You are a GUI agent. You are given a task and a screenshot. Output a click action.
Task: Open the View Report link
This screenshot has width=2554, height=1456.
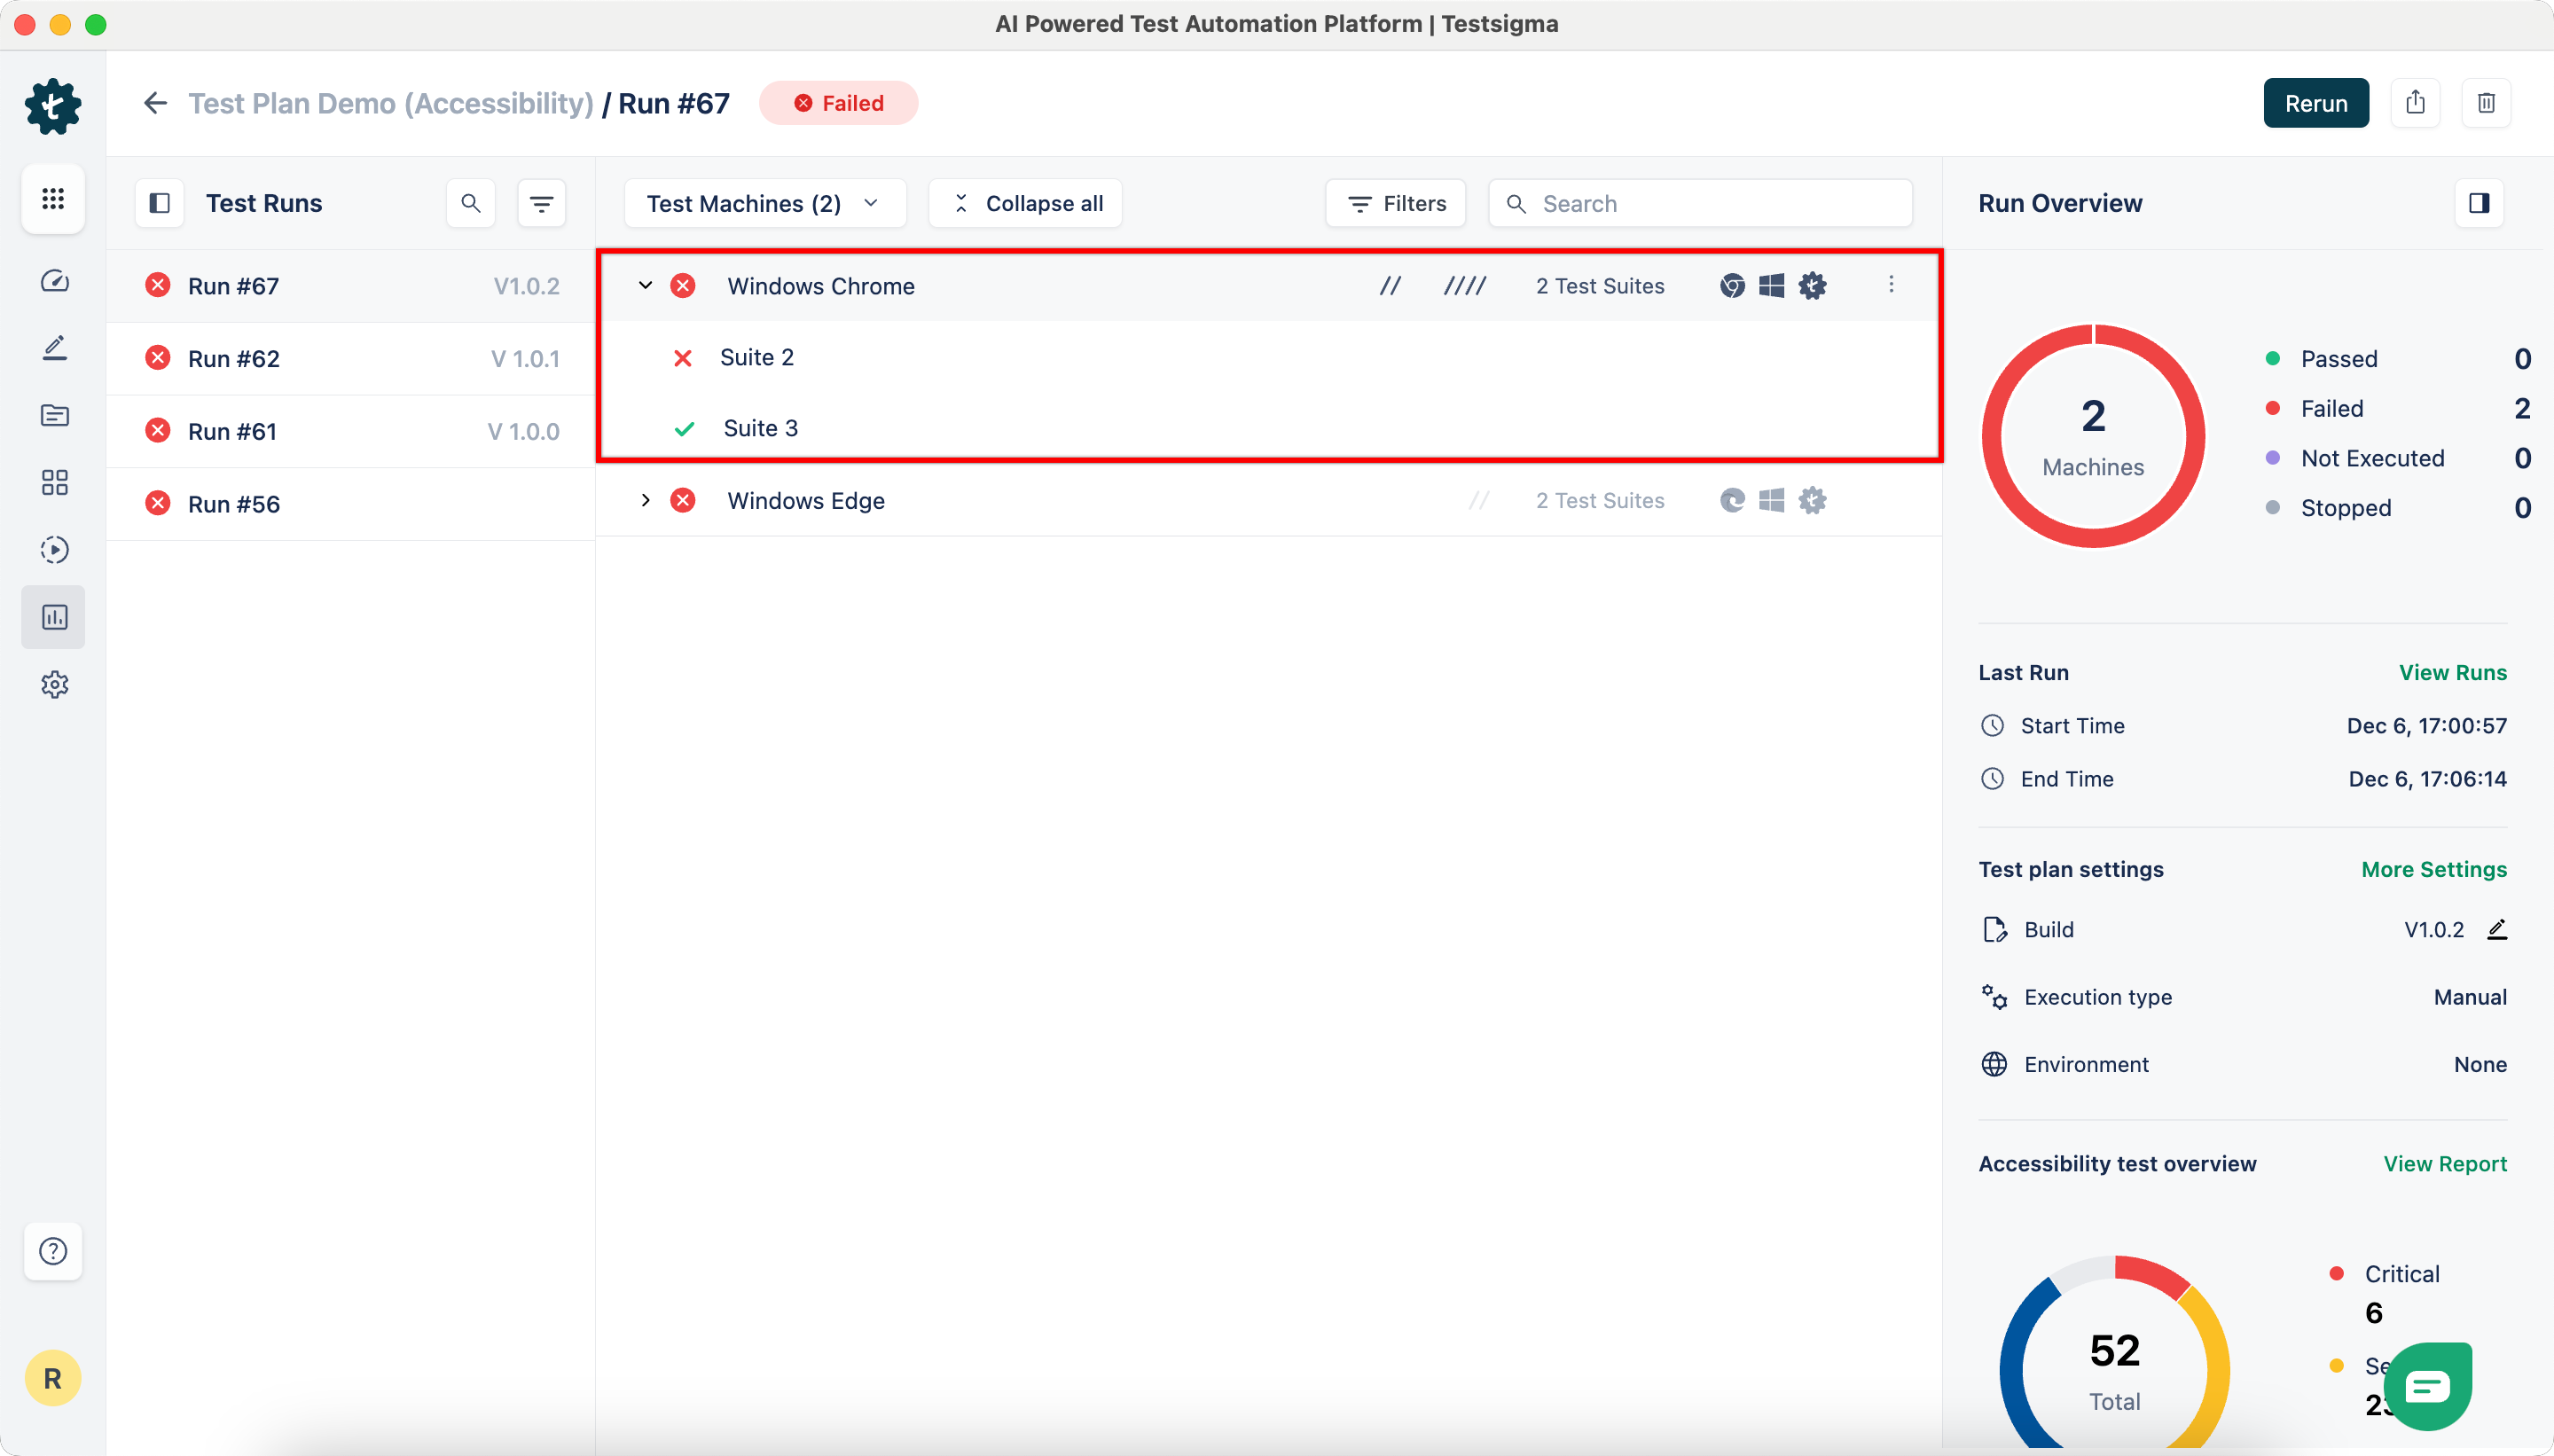click(2444, 1164)
